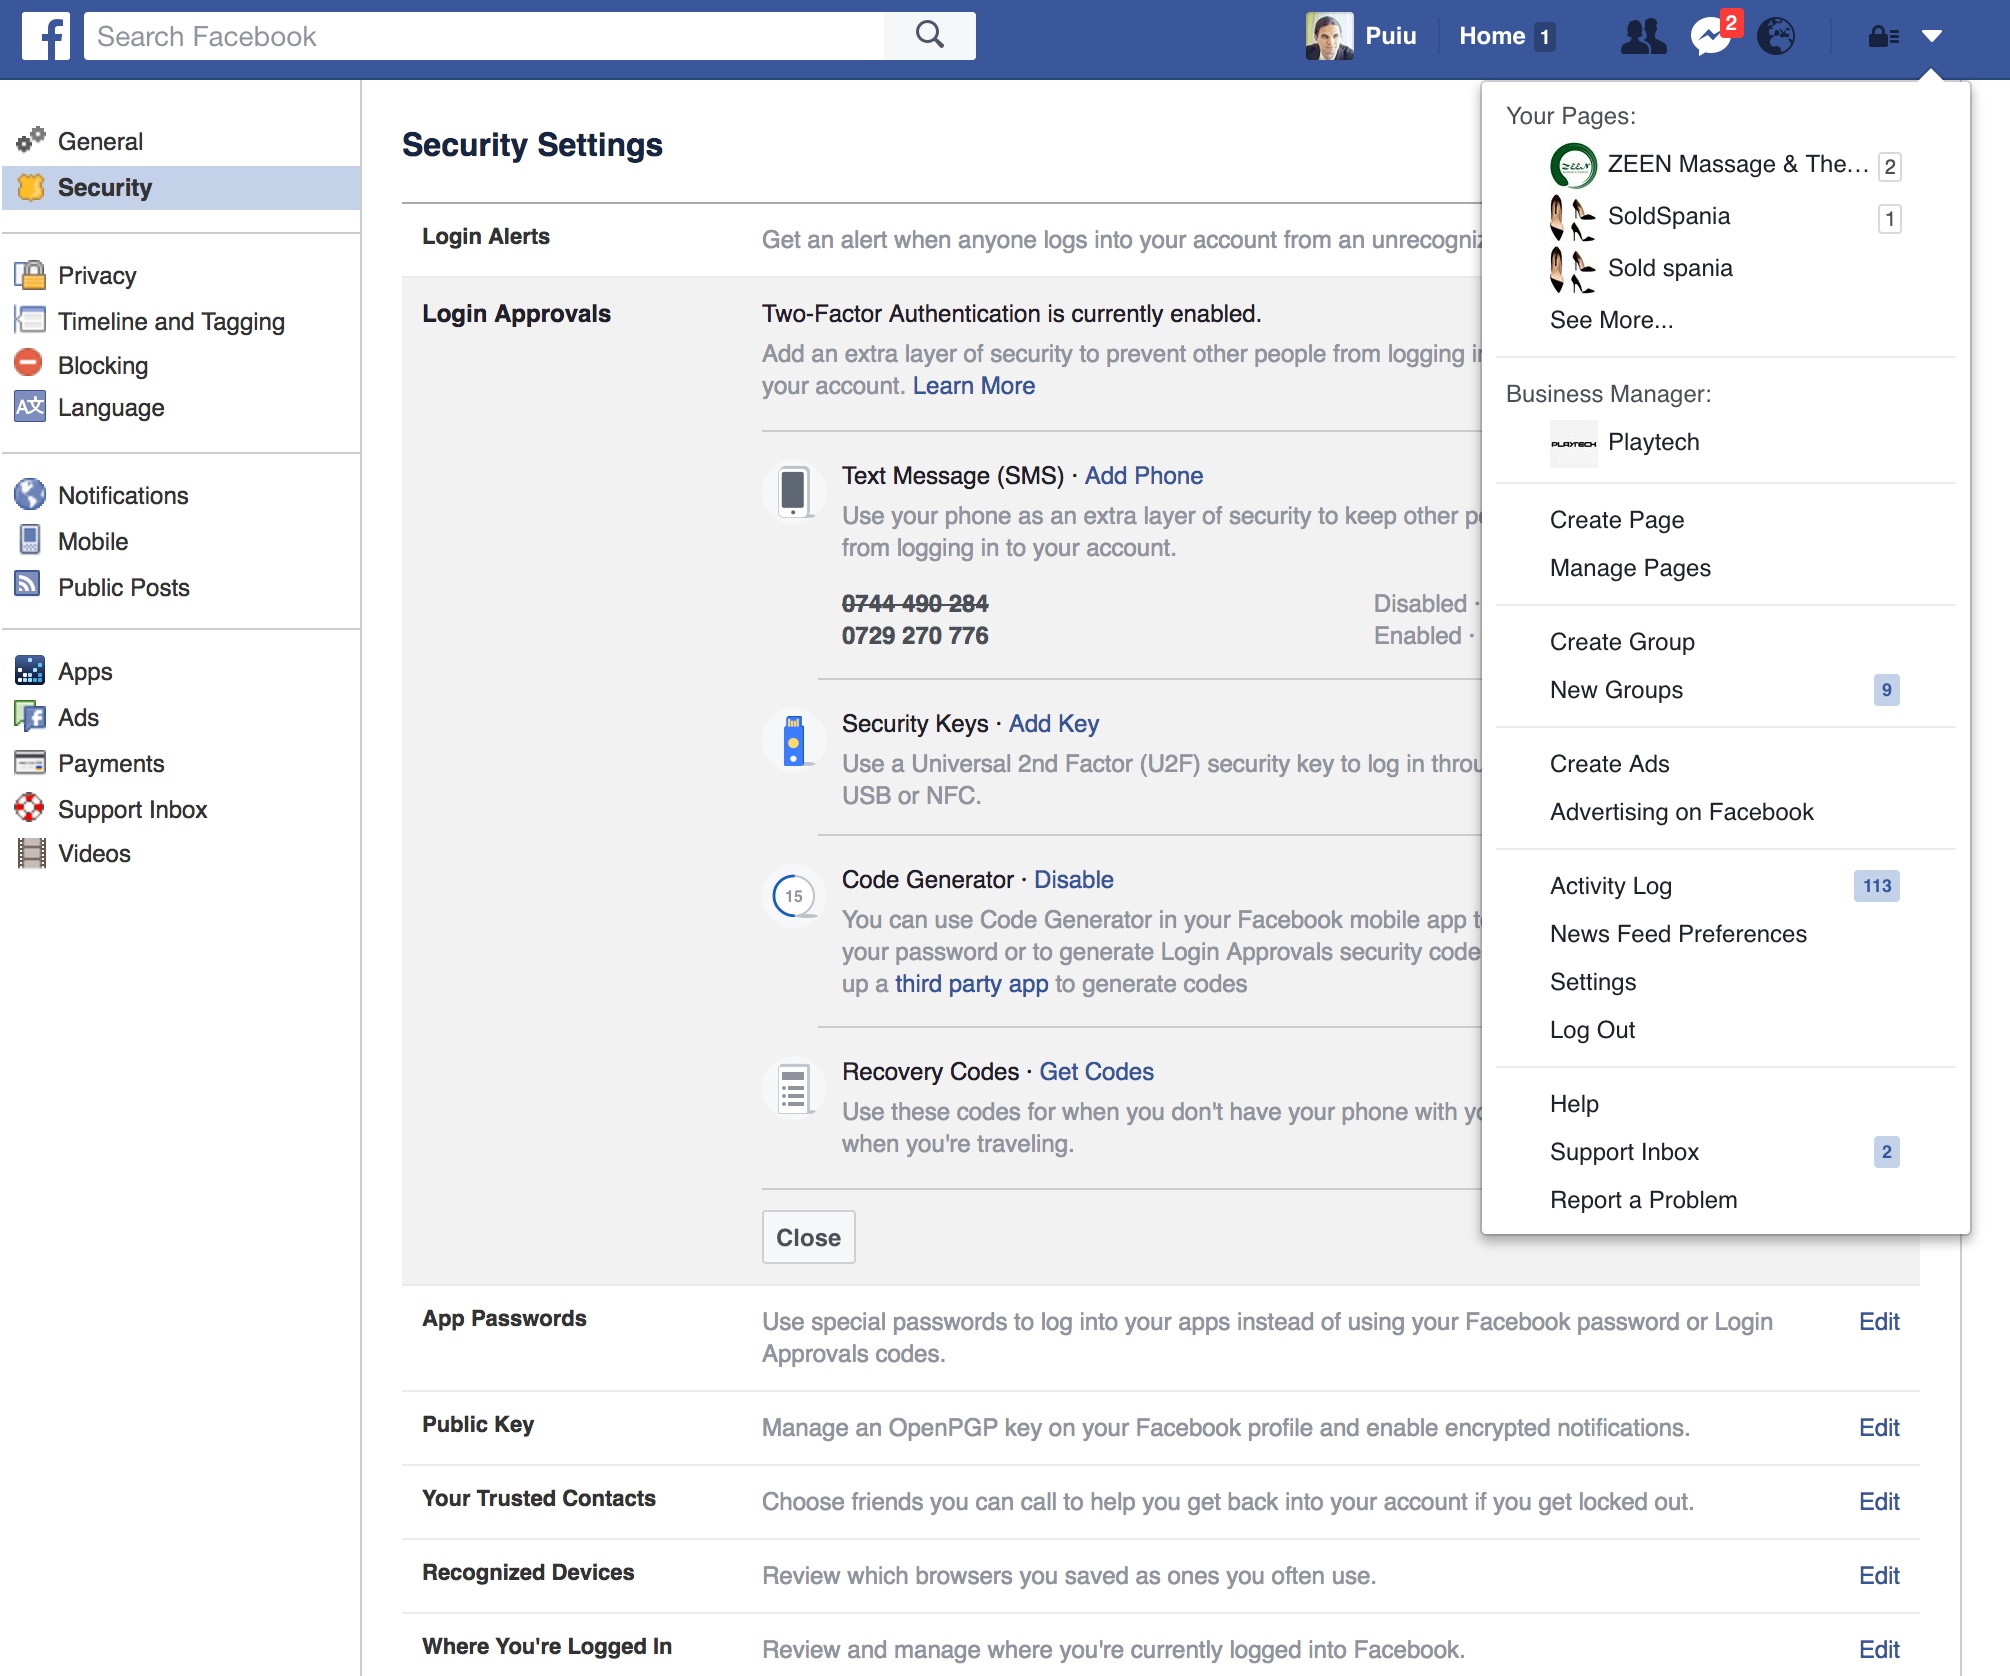This screenshot has height=1676, width=2010.
Task: Edit Recognized Devices
Action: pos(1879,1576)
